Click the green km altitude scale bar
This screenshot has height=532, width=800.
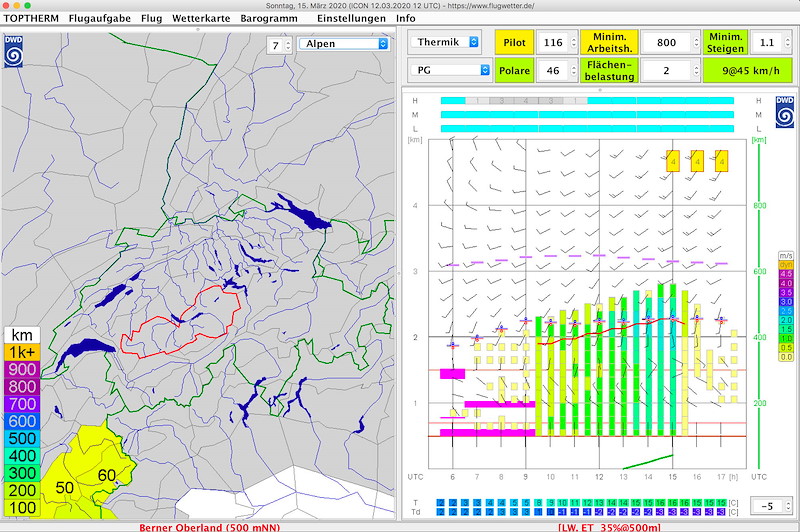pyautogui.click(x=759, y=304)
